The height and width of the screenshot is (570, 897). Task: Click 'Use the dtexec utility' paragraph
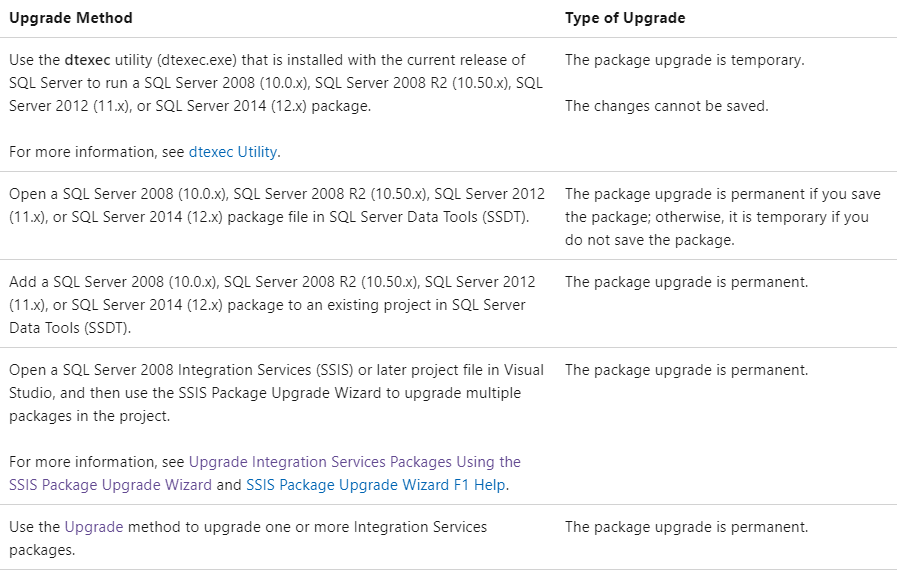[276, 83]
